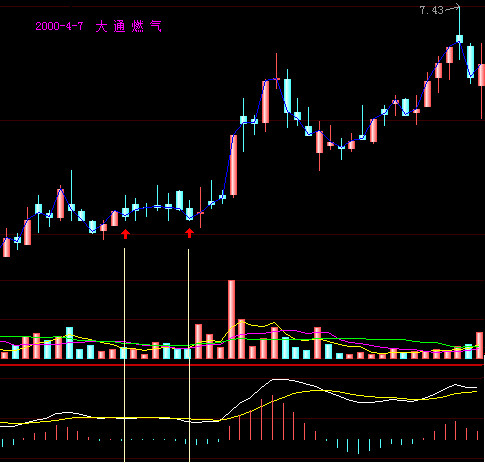Click the stock name "大通燃气"

tap(129, 26)
